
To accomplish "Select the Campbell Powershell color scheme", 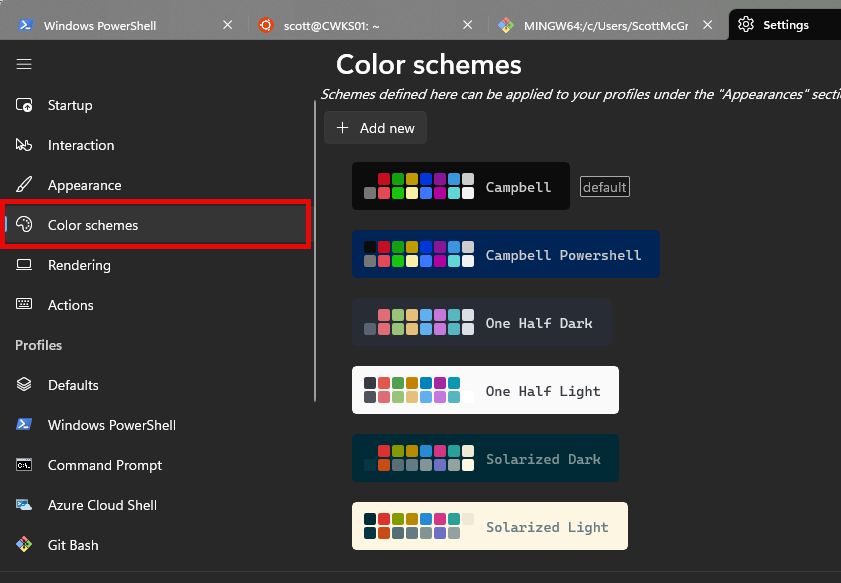I will [506, 254].
